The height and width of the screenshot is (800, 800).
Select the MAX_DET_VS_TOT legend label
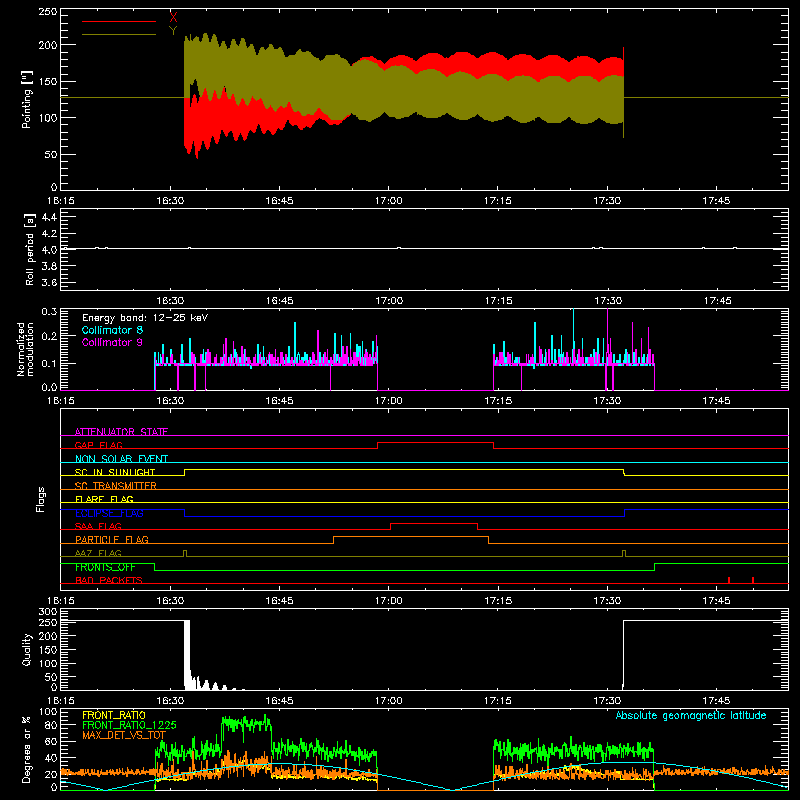(124, 735)
